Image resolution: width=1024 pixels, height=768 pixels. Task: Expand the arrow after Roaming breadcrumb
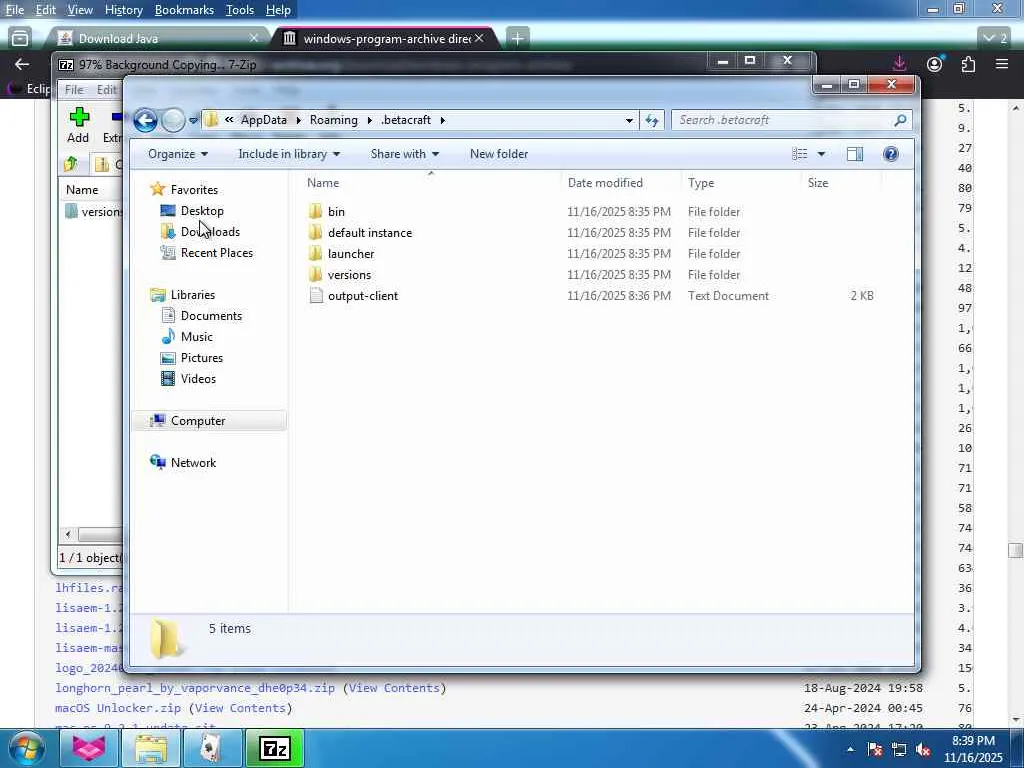tap(370, 120)
